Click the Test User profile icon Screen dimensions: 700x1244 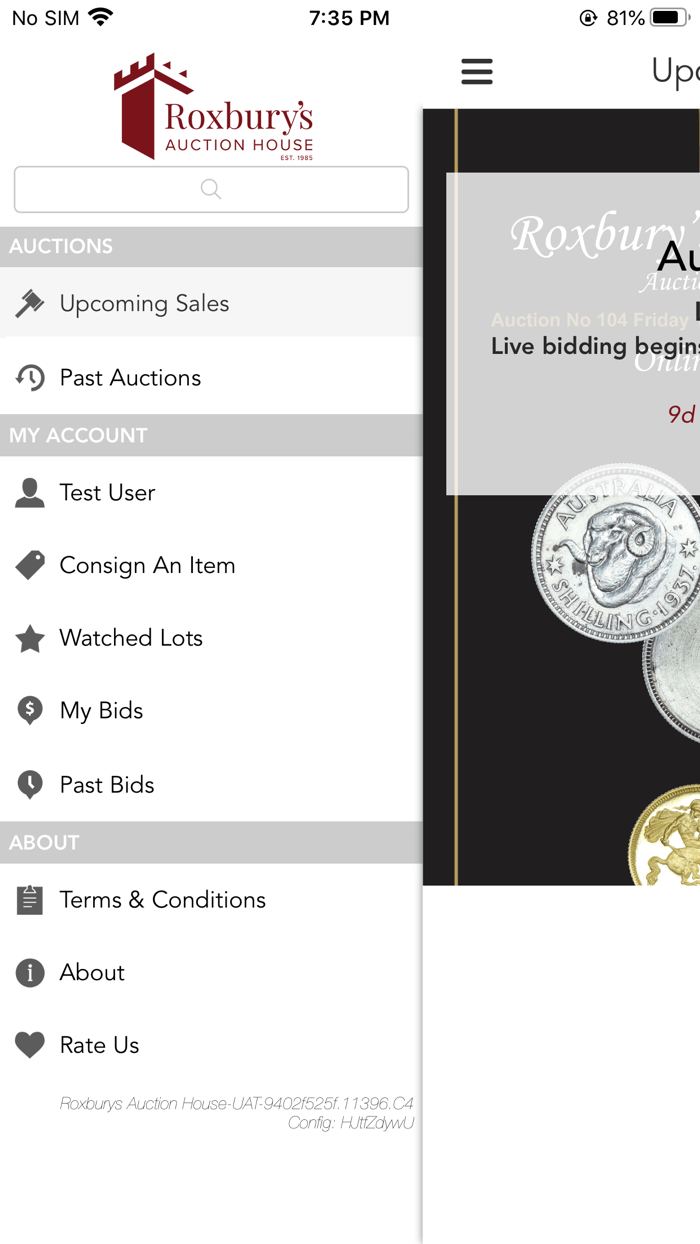coord(30,492)
